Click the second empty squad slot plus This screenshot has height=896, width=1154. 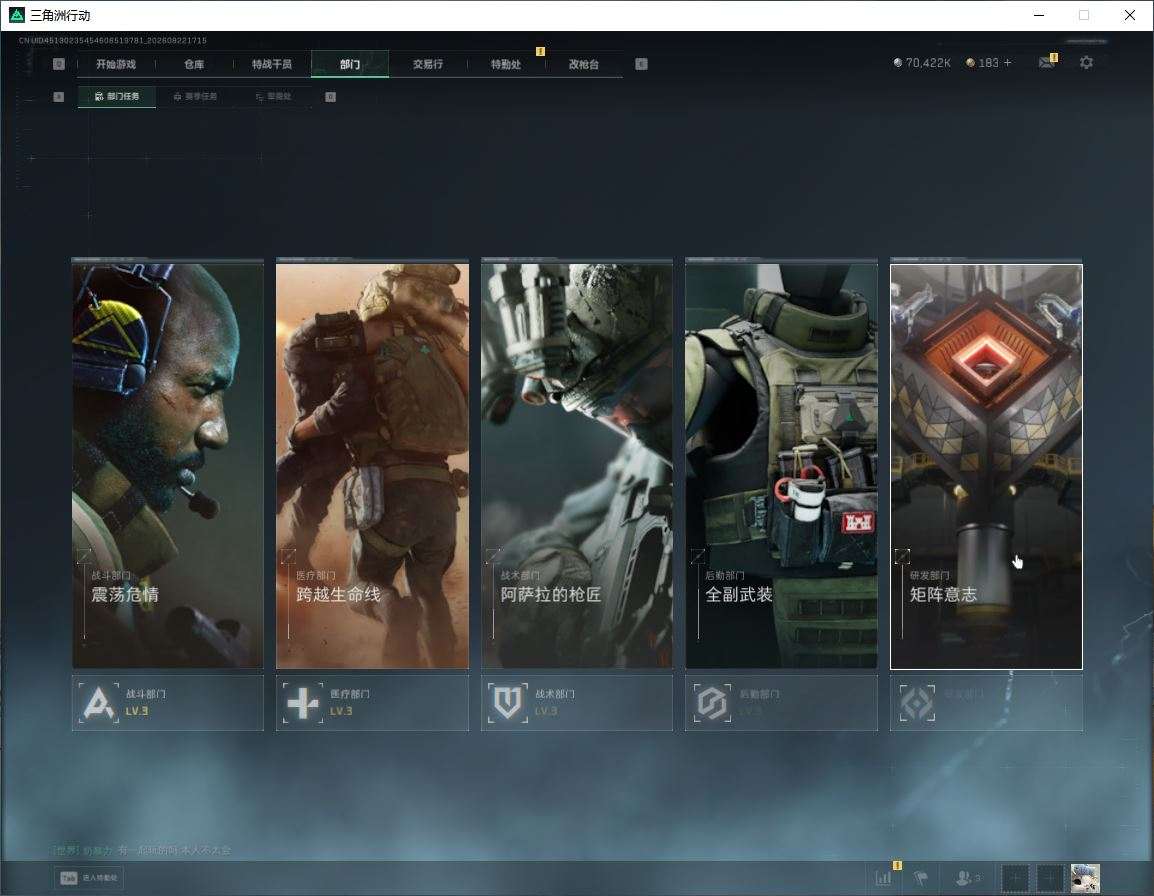[x=1050, y=878]
